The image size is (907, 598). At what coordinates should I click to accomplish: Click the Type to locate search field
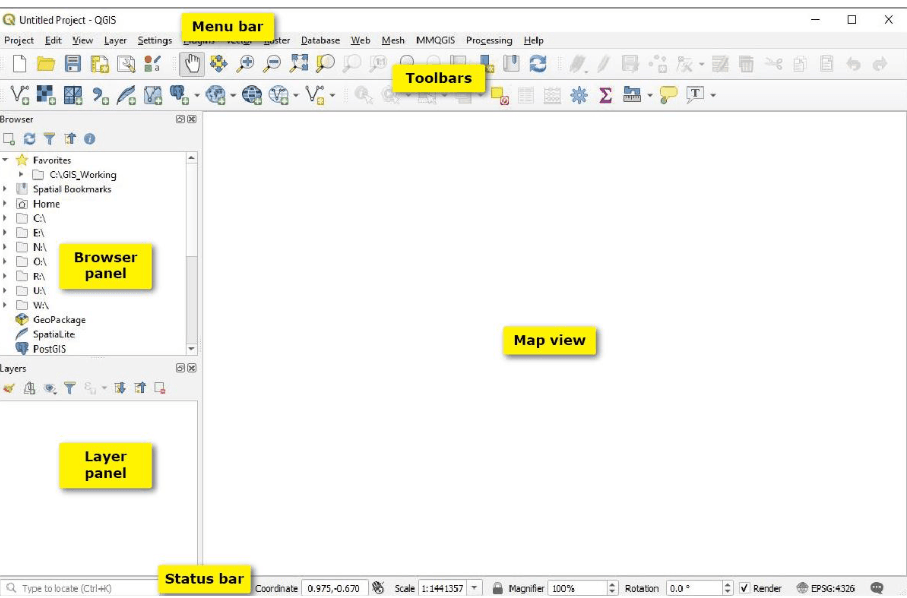[x=80, y=588]
